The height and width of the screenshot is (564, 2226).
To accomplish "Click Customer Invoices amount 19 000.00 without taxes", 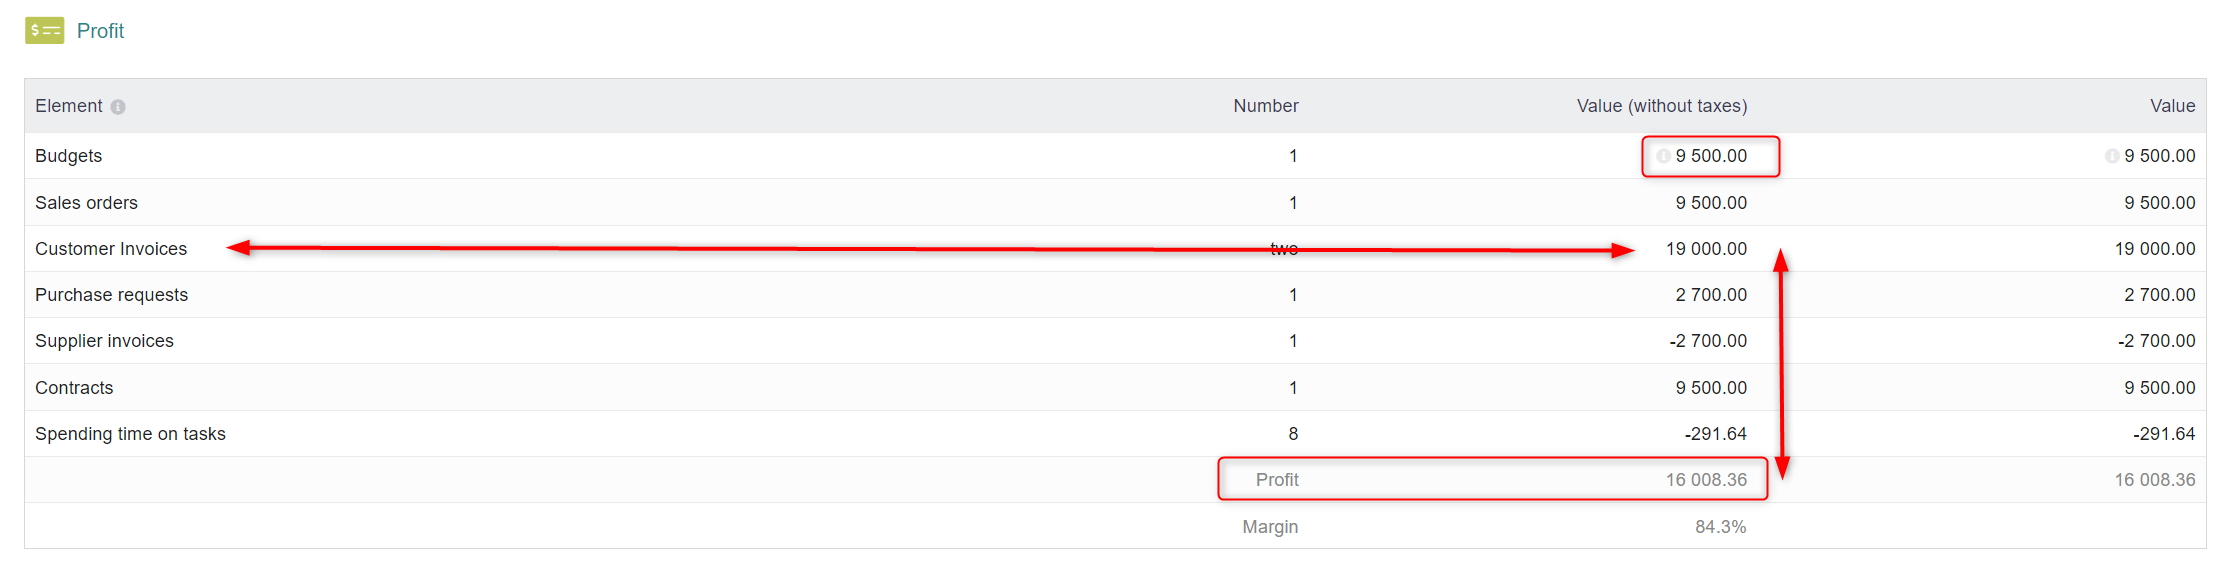I will (x=1706, y=249).
